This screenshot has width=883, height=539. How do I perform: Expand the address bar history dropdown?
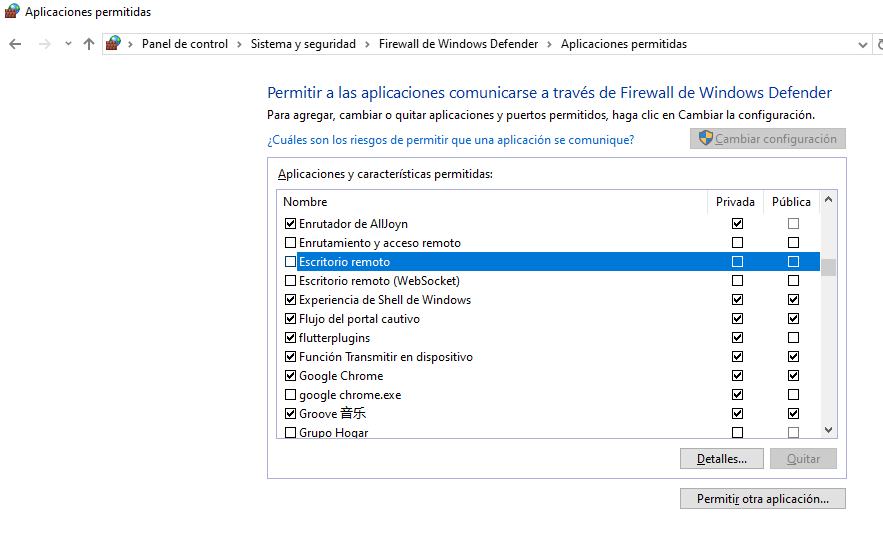click(863, 44)
